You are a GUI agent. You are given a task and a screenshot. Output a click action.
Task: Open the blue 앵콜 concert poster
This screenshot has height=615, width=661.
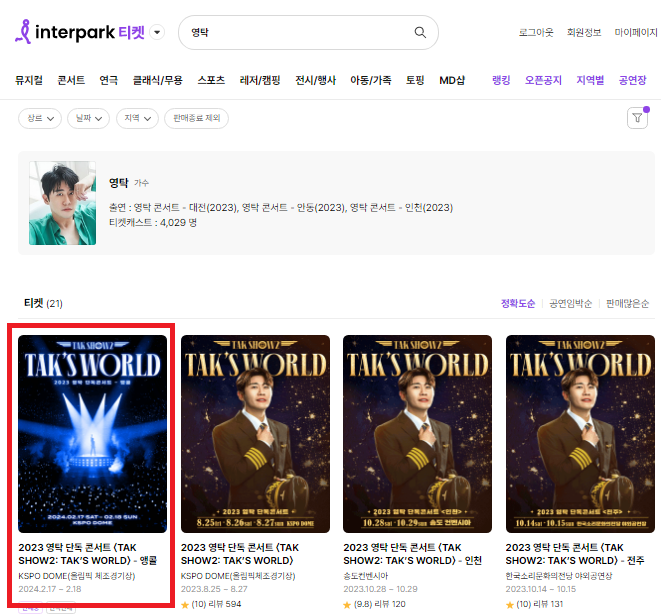(92, 434)
